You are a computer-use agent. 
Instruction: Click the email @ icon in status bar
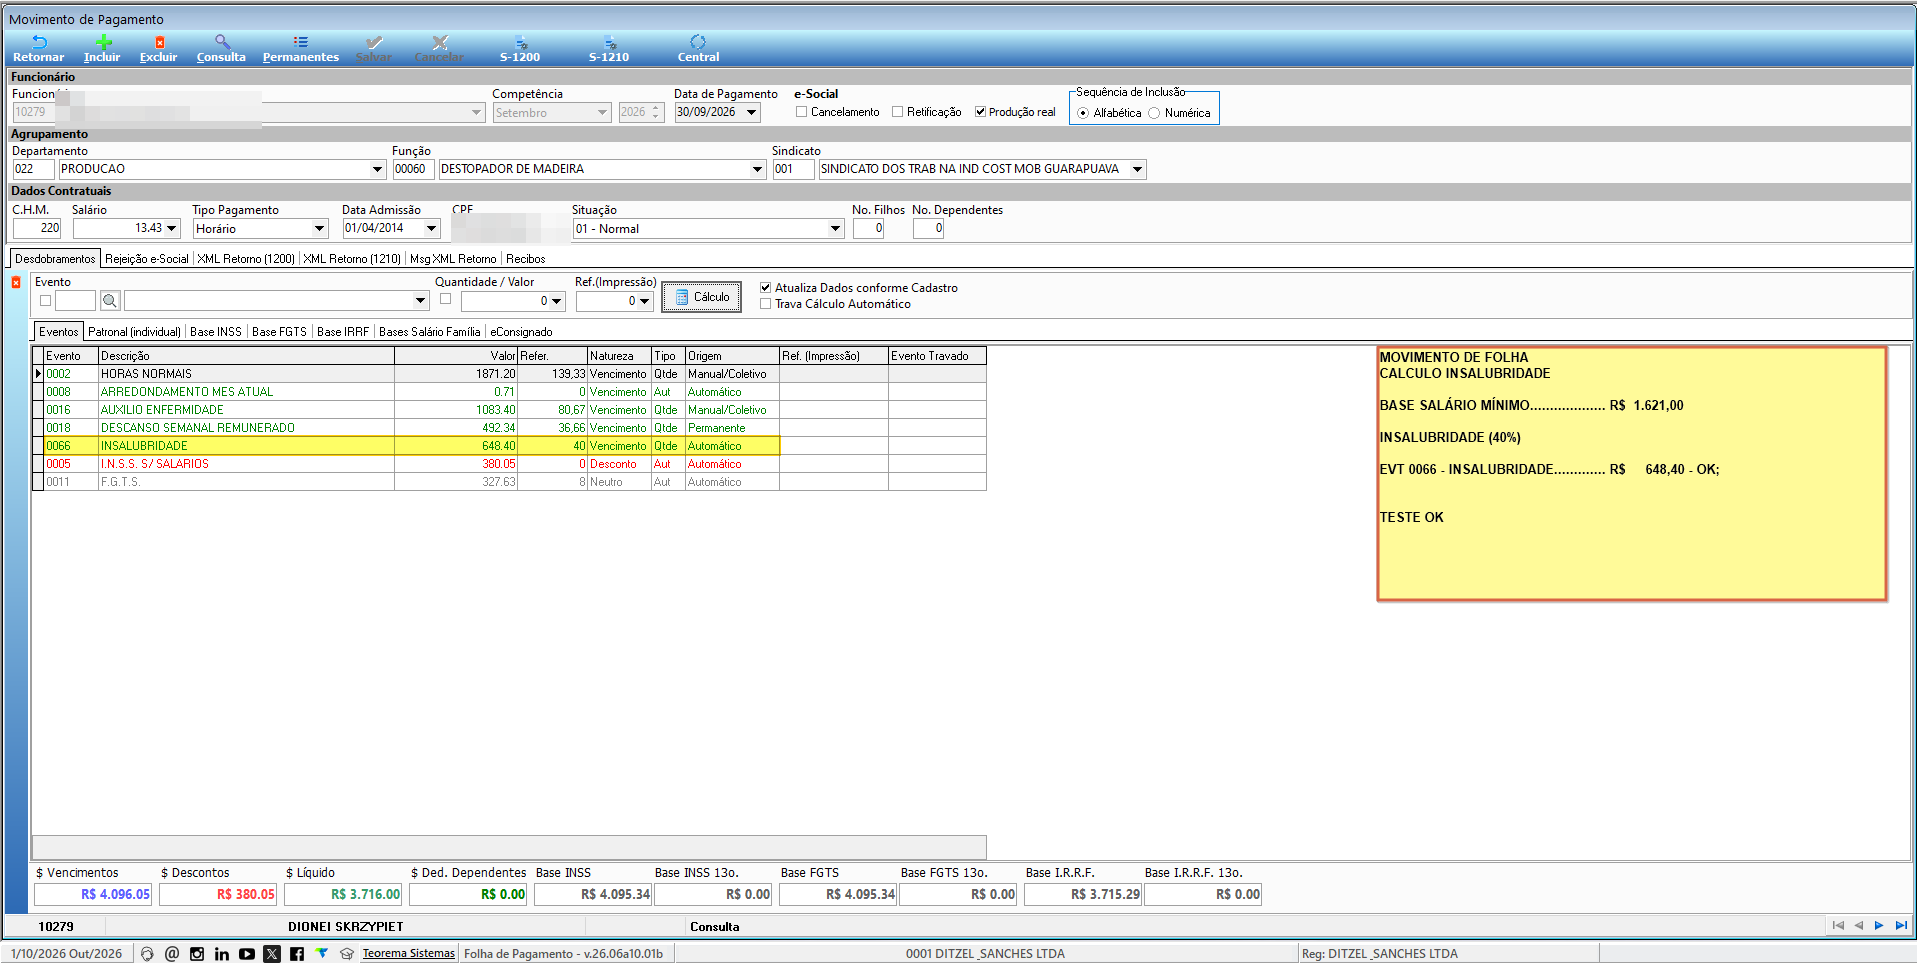click(x=172, y=954)
